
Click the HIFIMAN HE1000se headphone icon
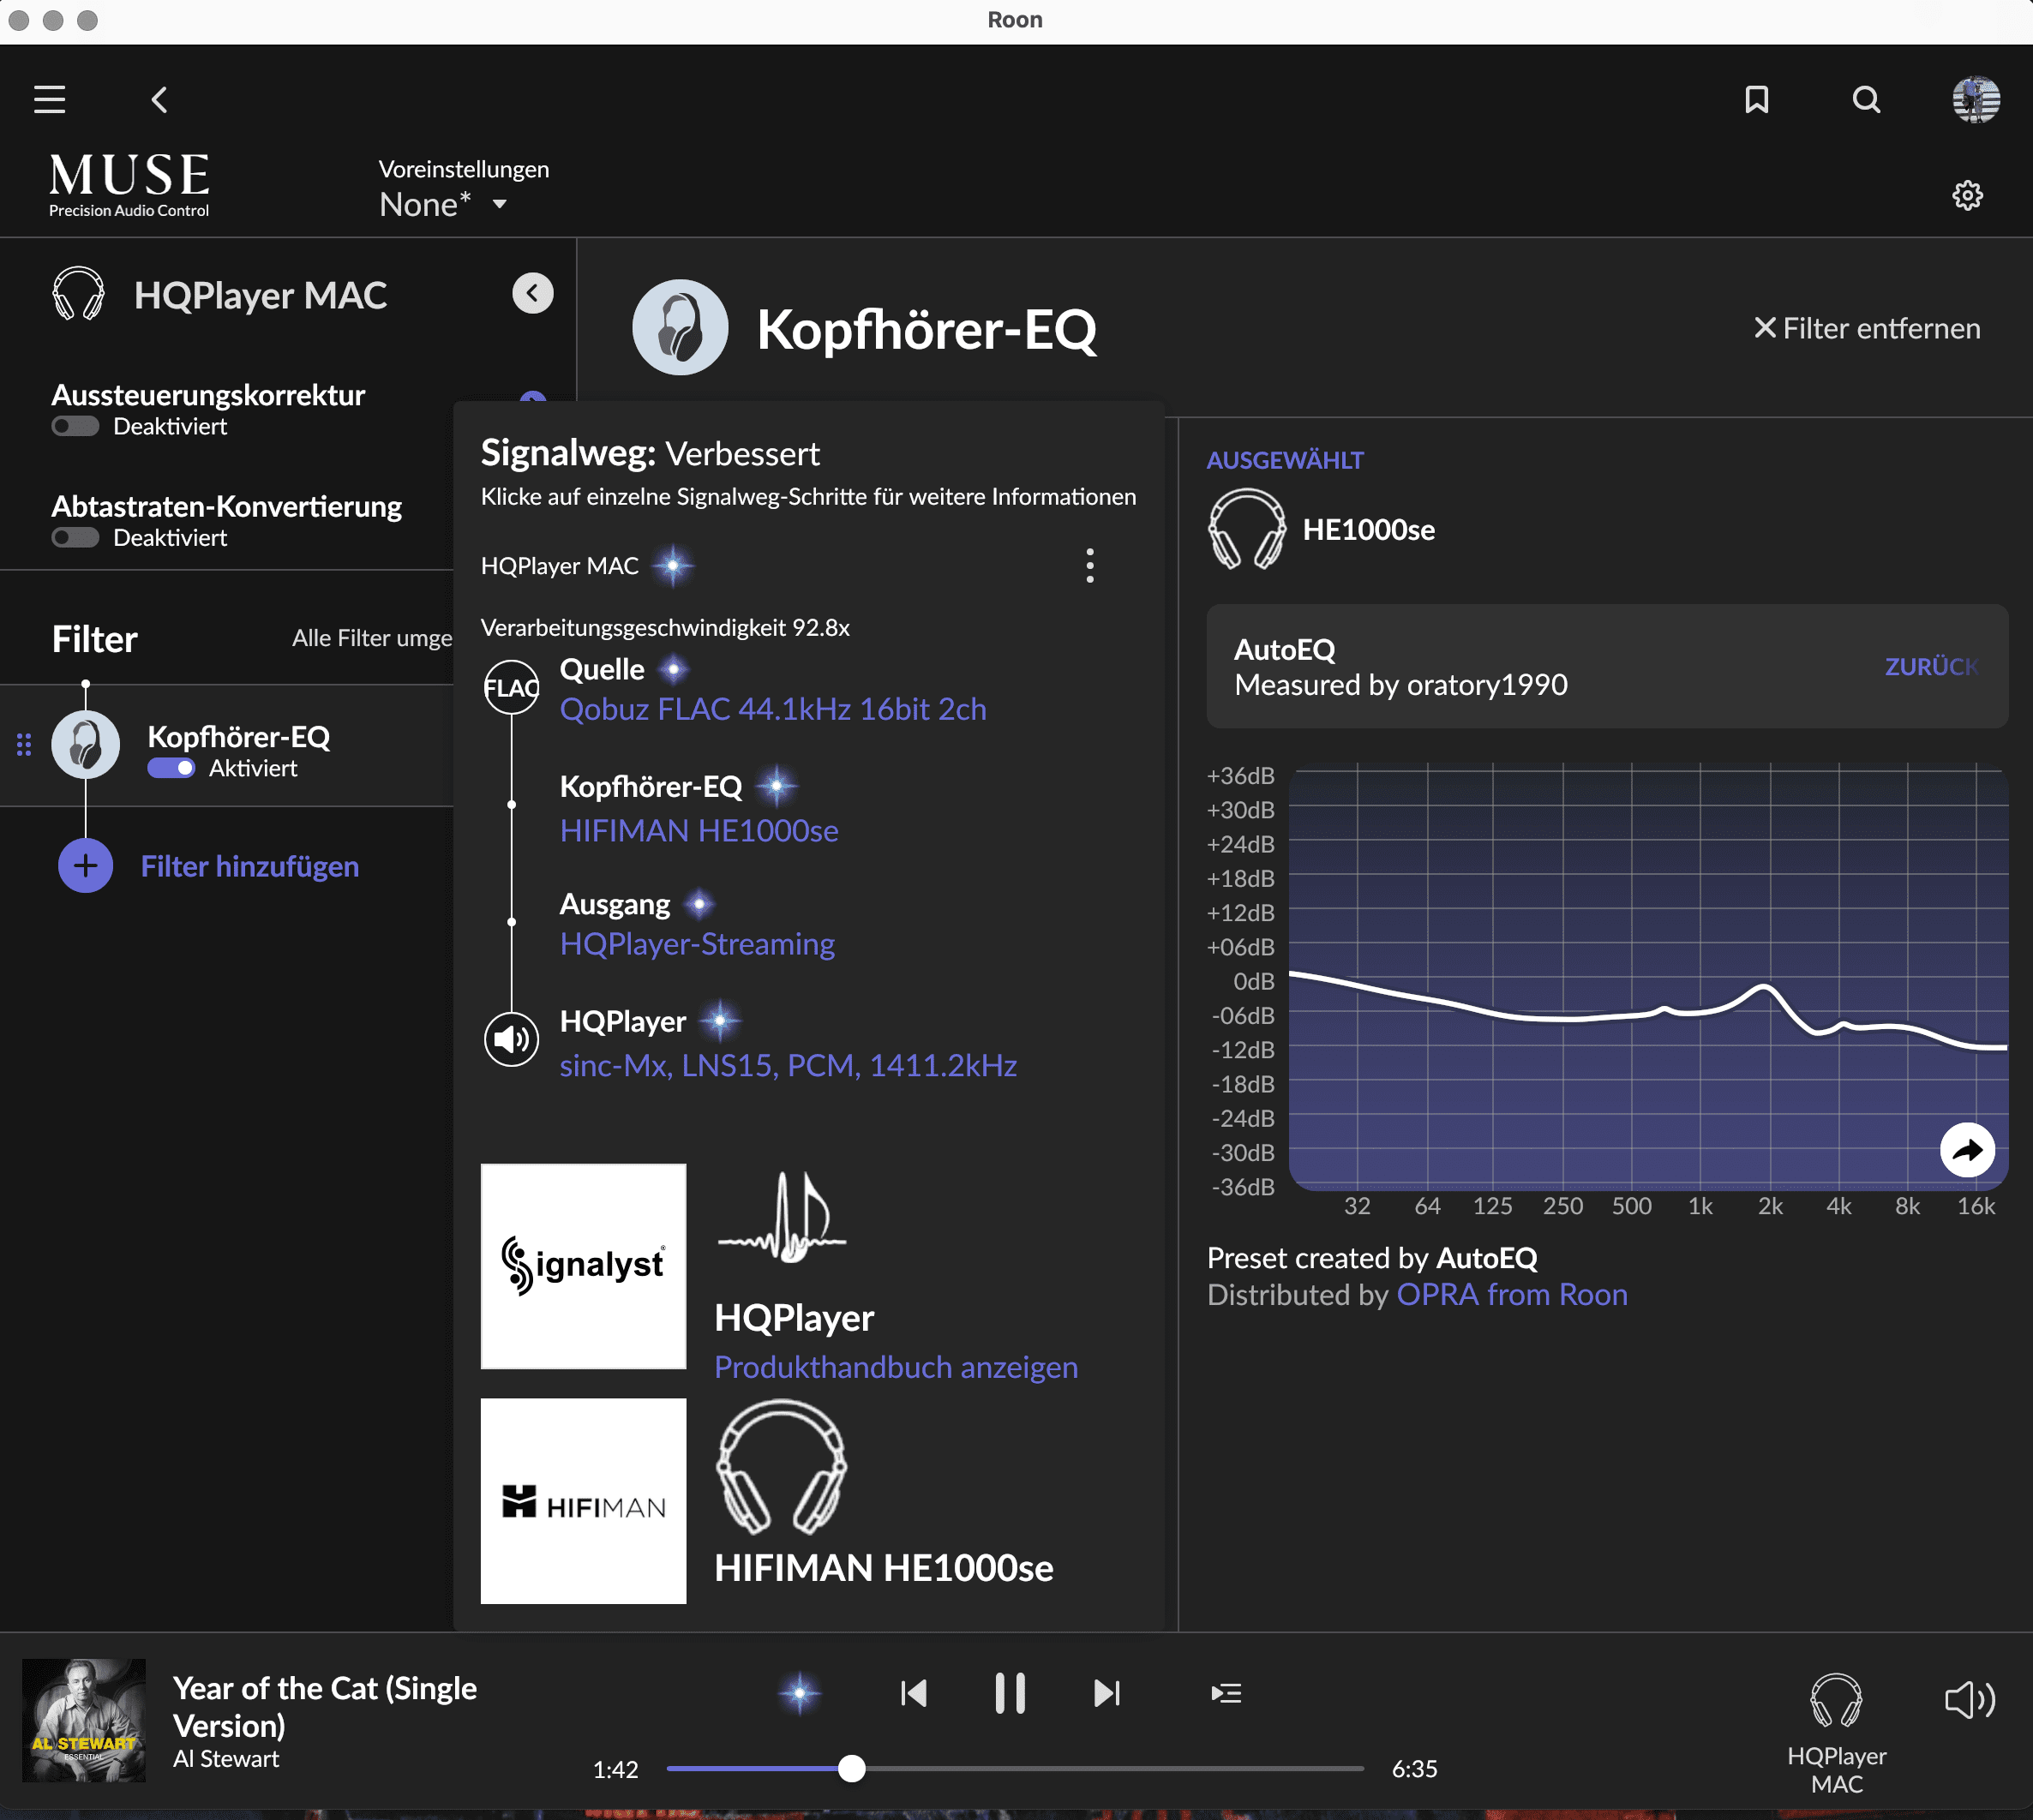click(782, 1467)
